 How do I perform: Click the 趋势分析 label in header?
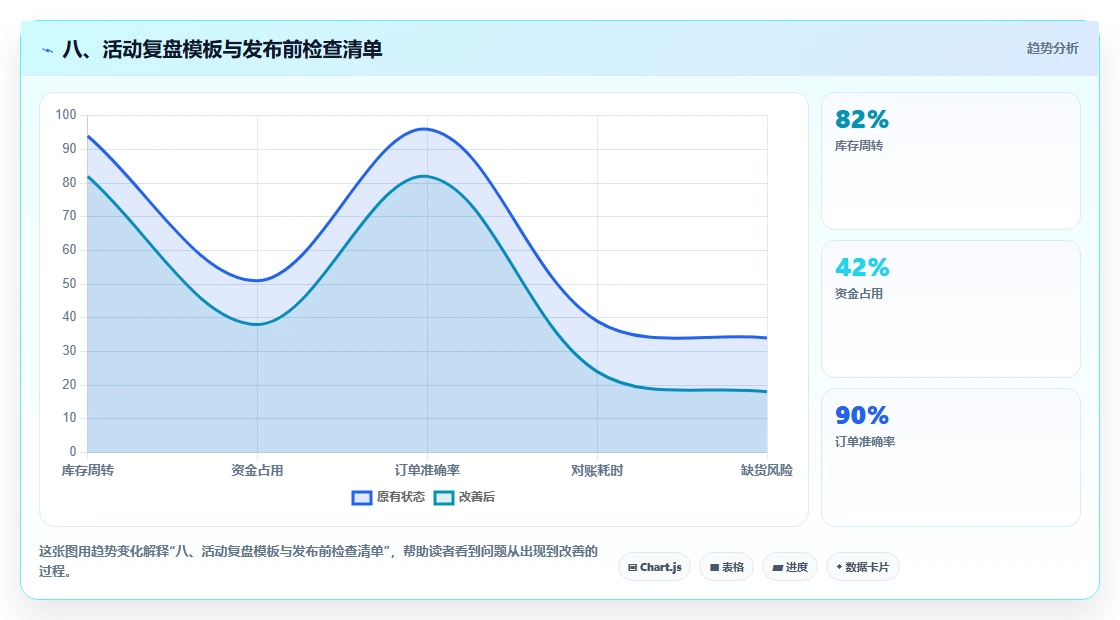click(1052, 49)
